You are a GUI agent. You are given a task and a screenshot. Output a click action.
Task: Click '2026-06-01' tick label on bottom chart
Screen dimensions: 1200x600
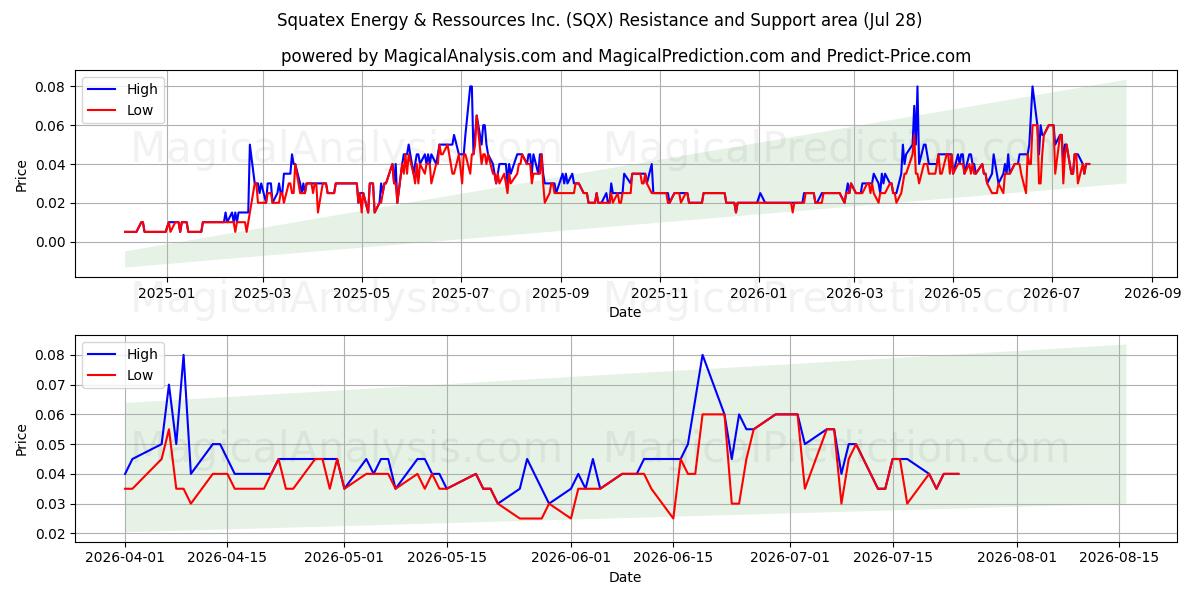pyautogui.click(x=571, y=559)
